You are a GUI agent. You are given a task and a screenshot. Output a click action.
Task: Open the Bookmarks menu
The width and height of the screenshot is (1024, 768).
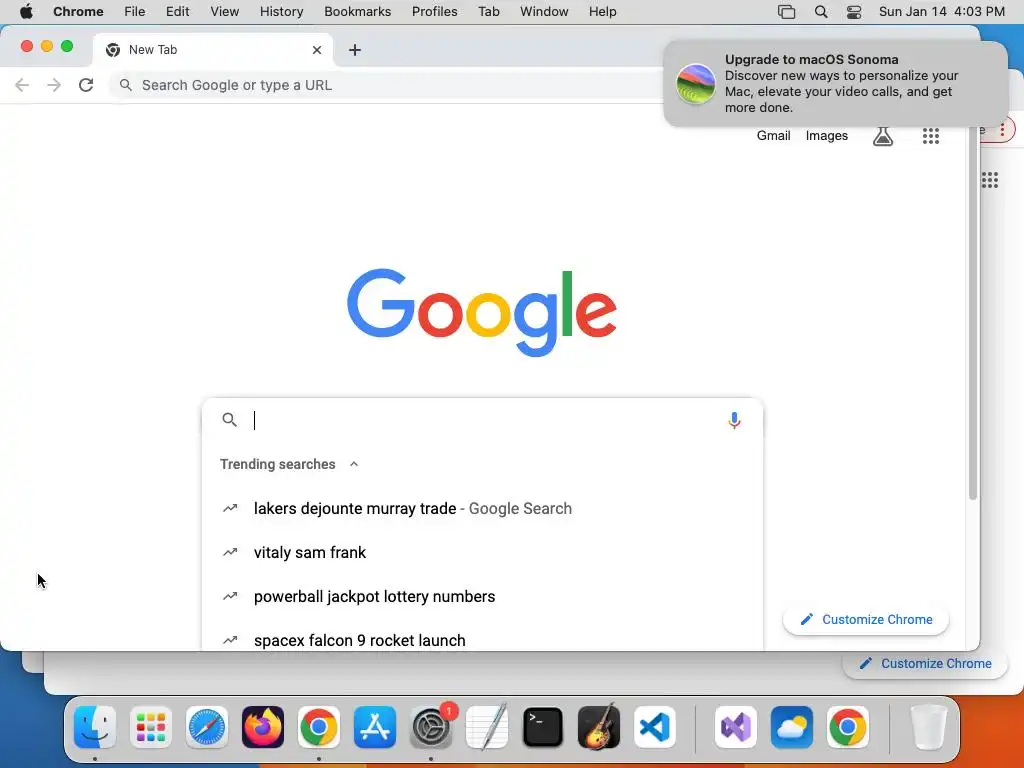click(x=357, y=12)
